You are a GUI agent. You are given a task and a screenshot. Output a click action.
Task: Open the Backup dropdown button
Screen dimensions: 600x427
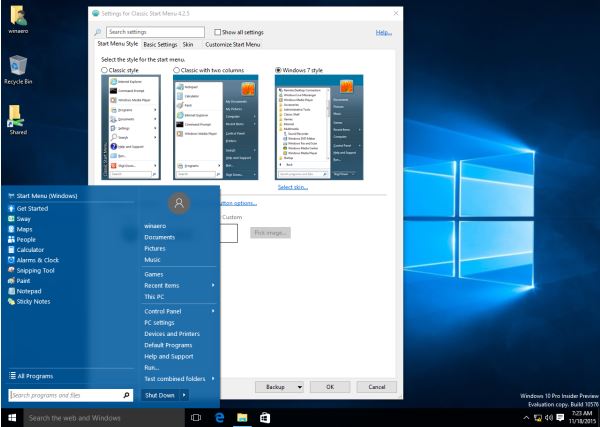(300, 387)
